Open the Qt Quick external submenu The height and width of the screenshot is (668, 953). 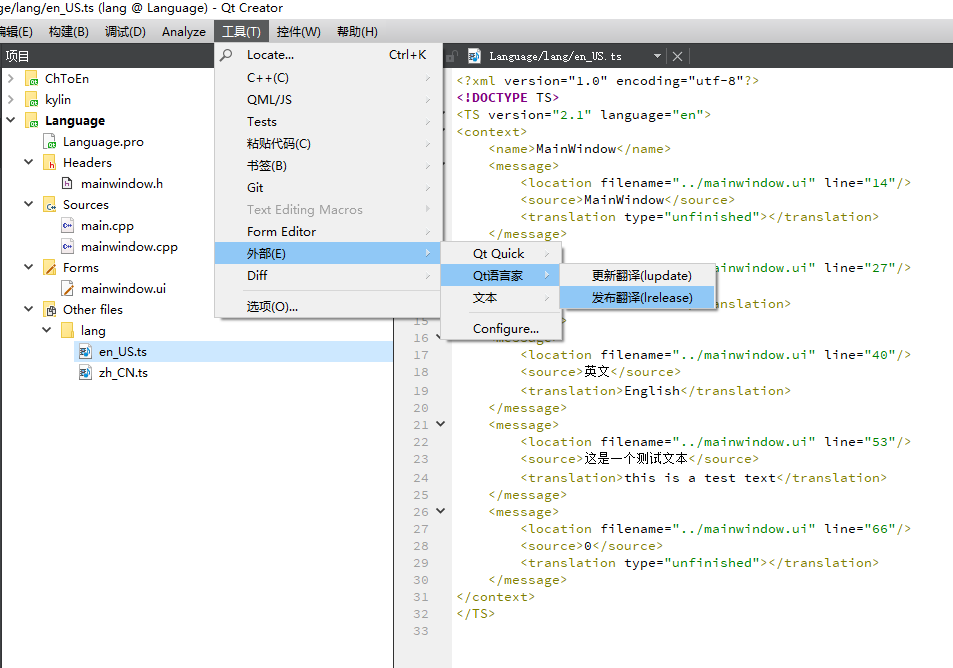point(501,253)
